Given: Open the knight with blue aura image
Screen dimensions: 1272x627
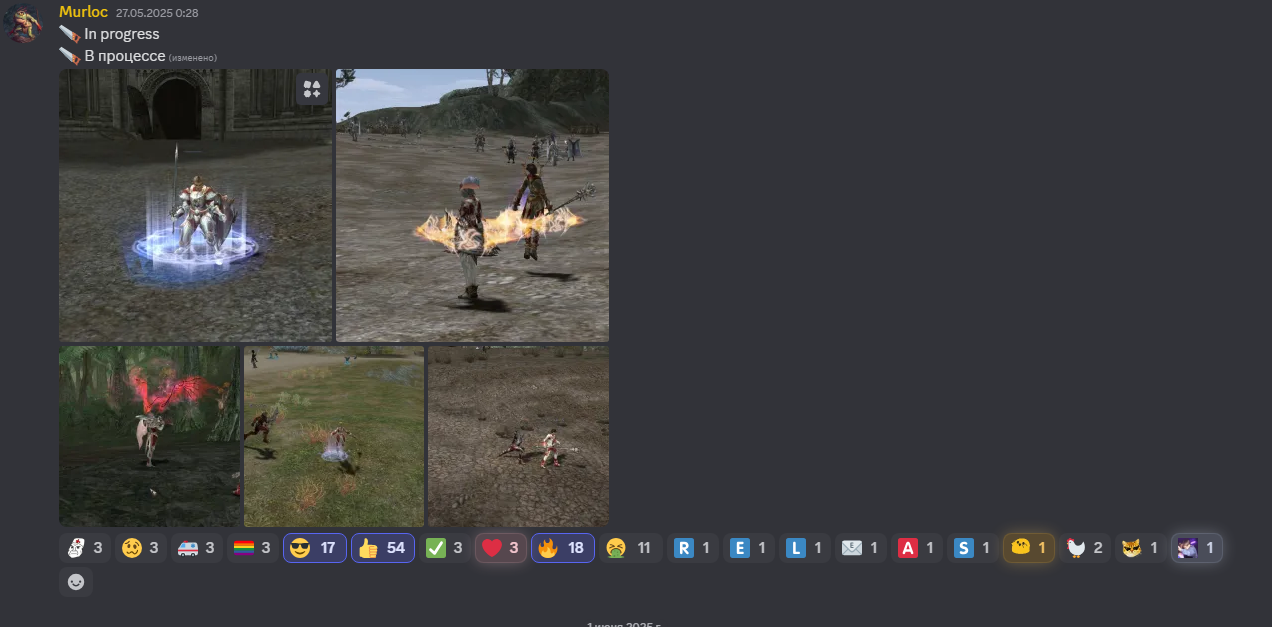Looking at the screenshot, I should pyautogui.click(x=195, y=205).
